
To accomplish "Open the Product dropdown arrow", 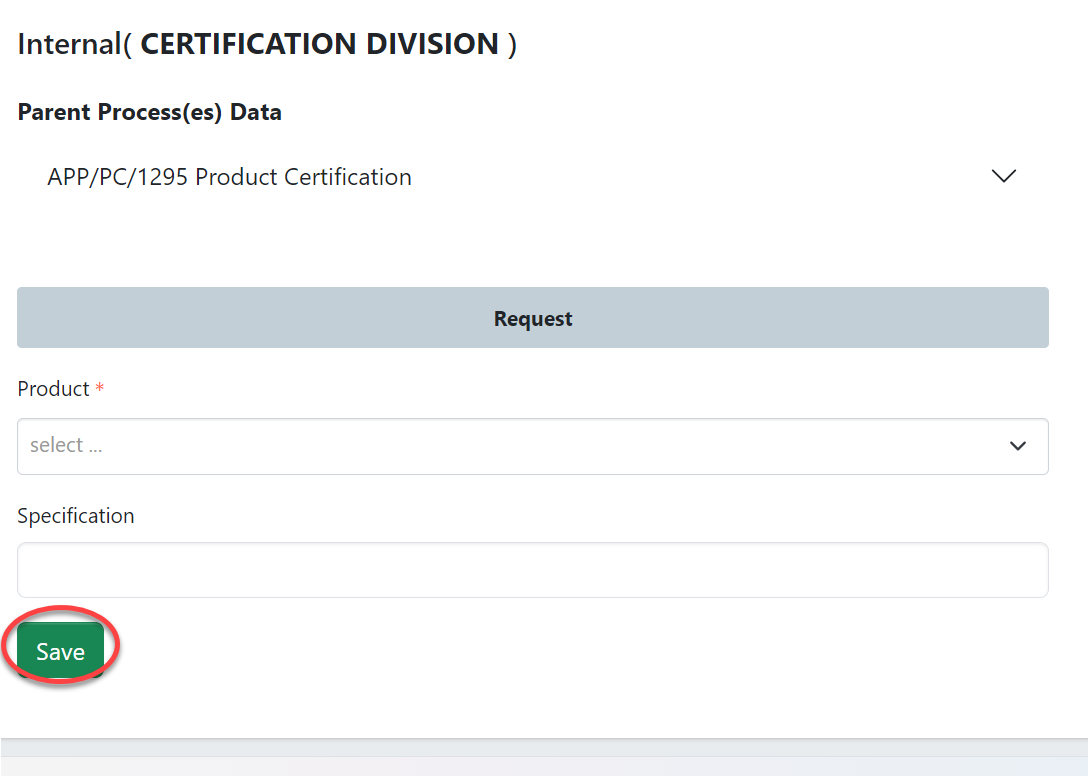I will point(1018,446).
